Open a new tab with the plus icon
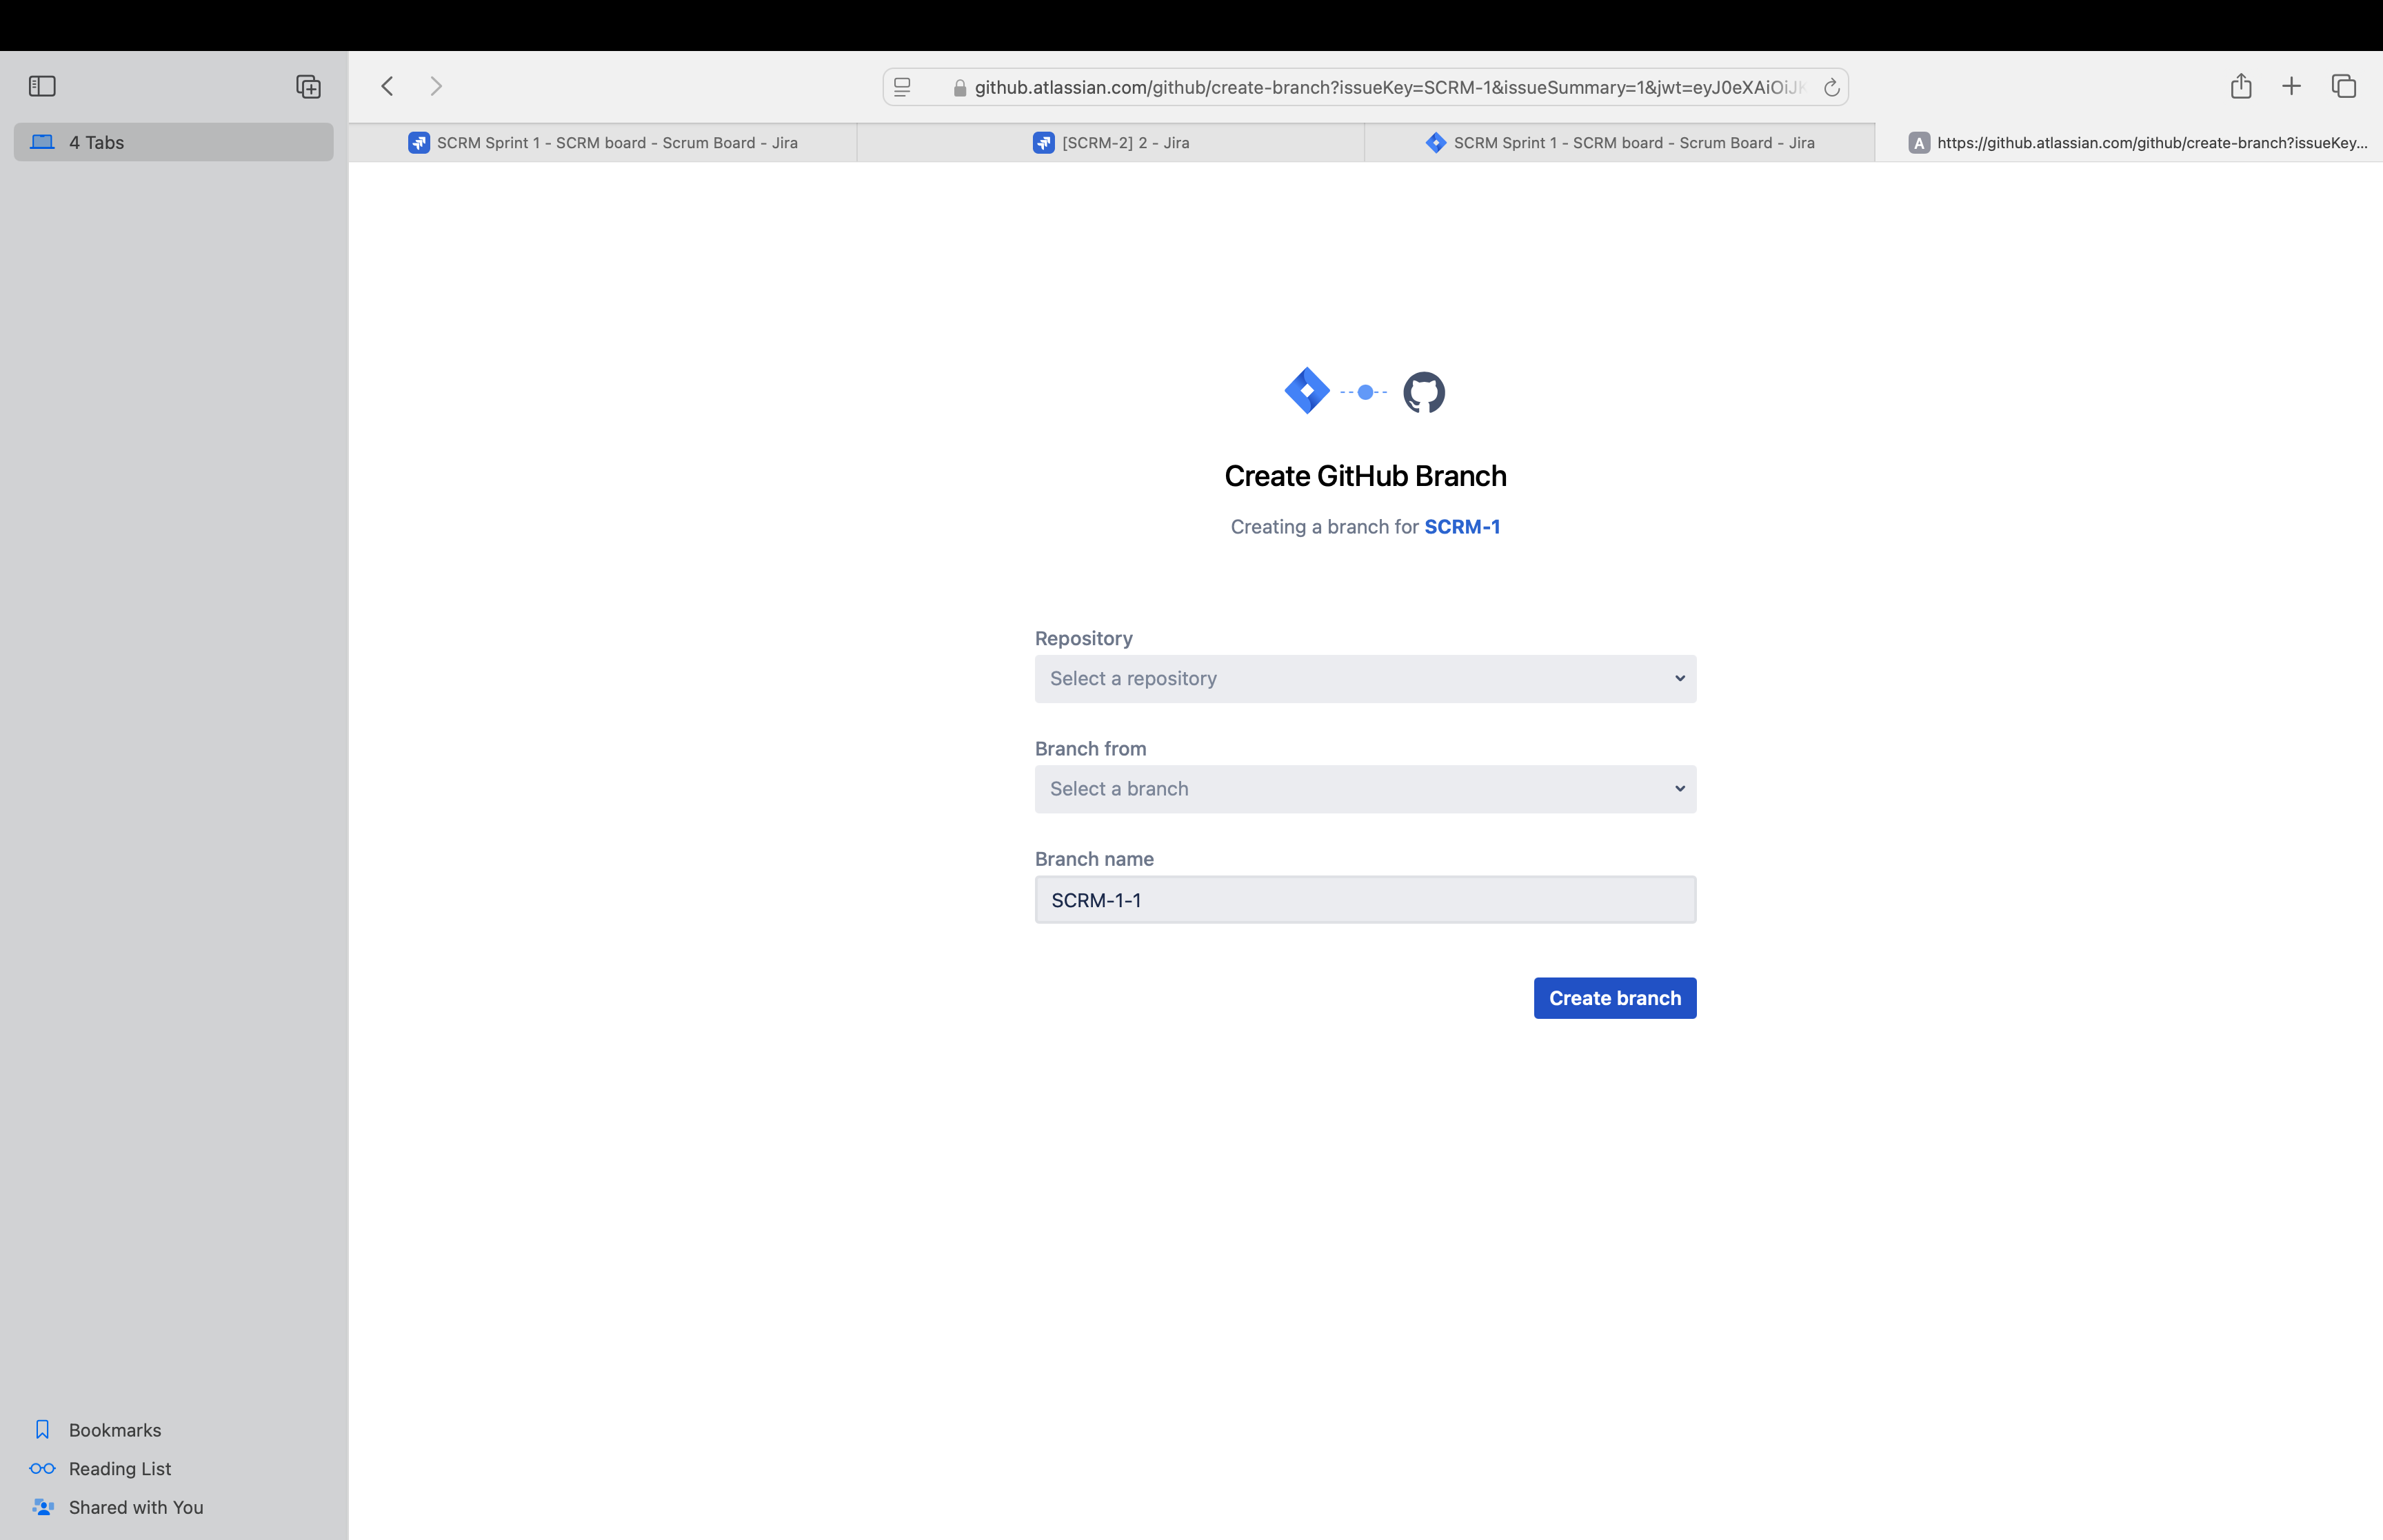Screen dimensions: 2383x1540 [2291, 86]
